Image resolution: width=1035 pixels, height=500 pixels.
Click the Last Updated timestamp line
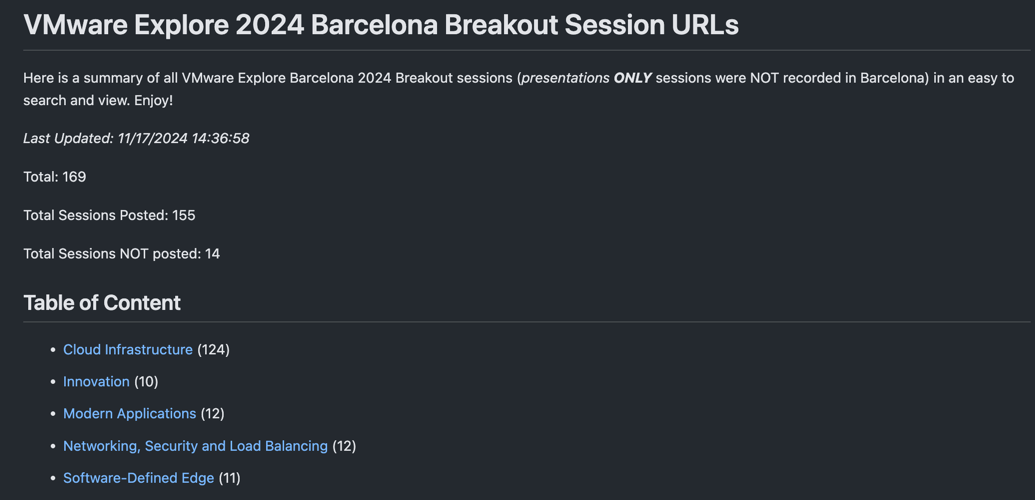(x=136, y=139)
